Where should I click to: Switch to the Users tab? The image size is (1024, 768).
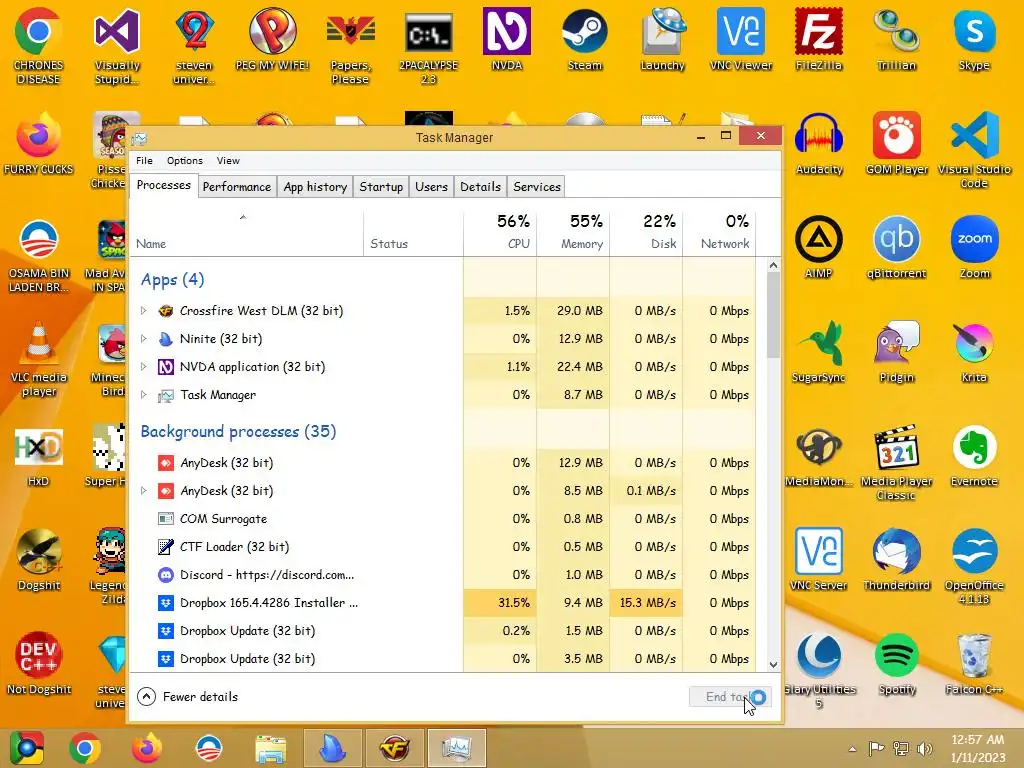[431, 187]
